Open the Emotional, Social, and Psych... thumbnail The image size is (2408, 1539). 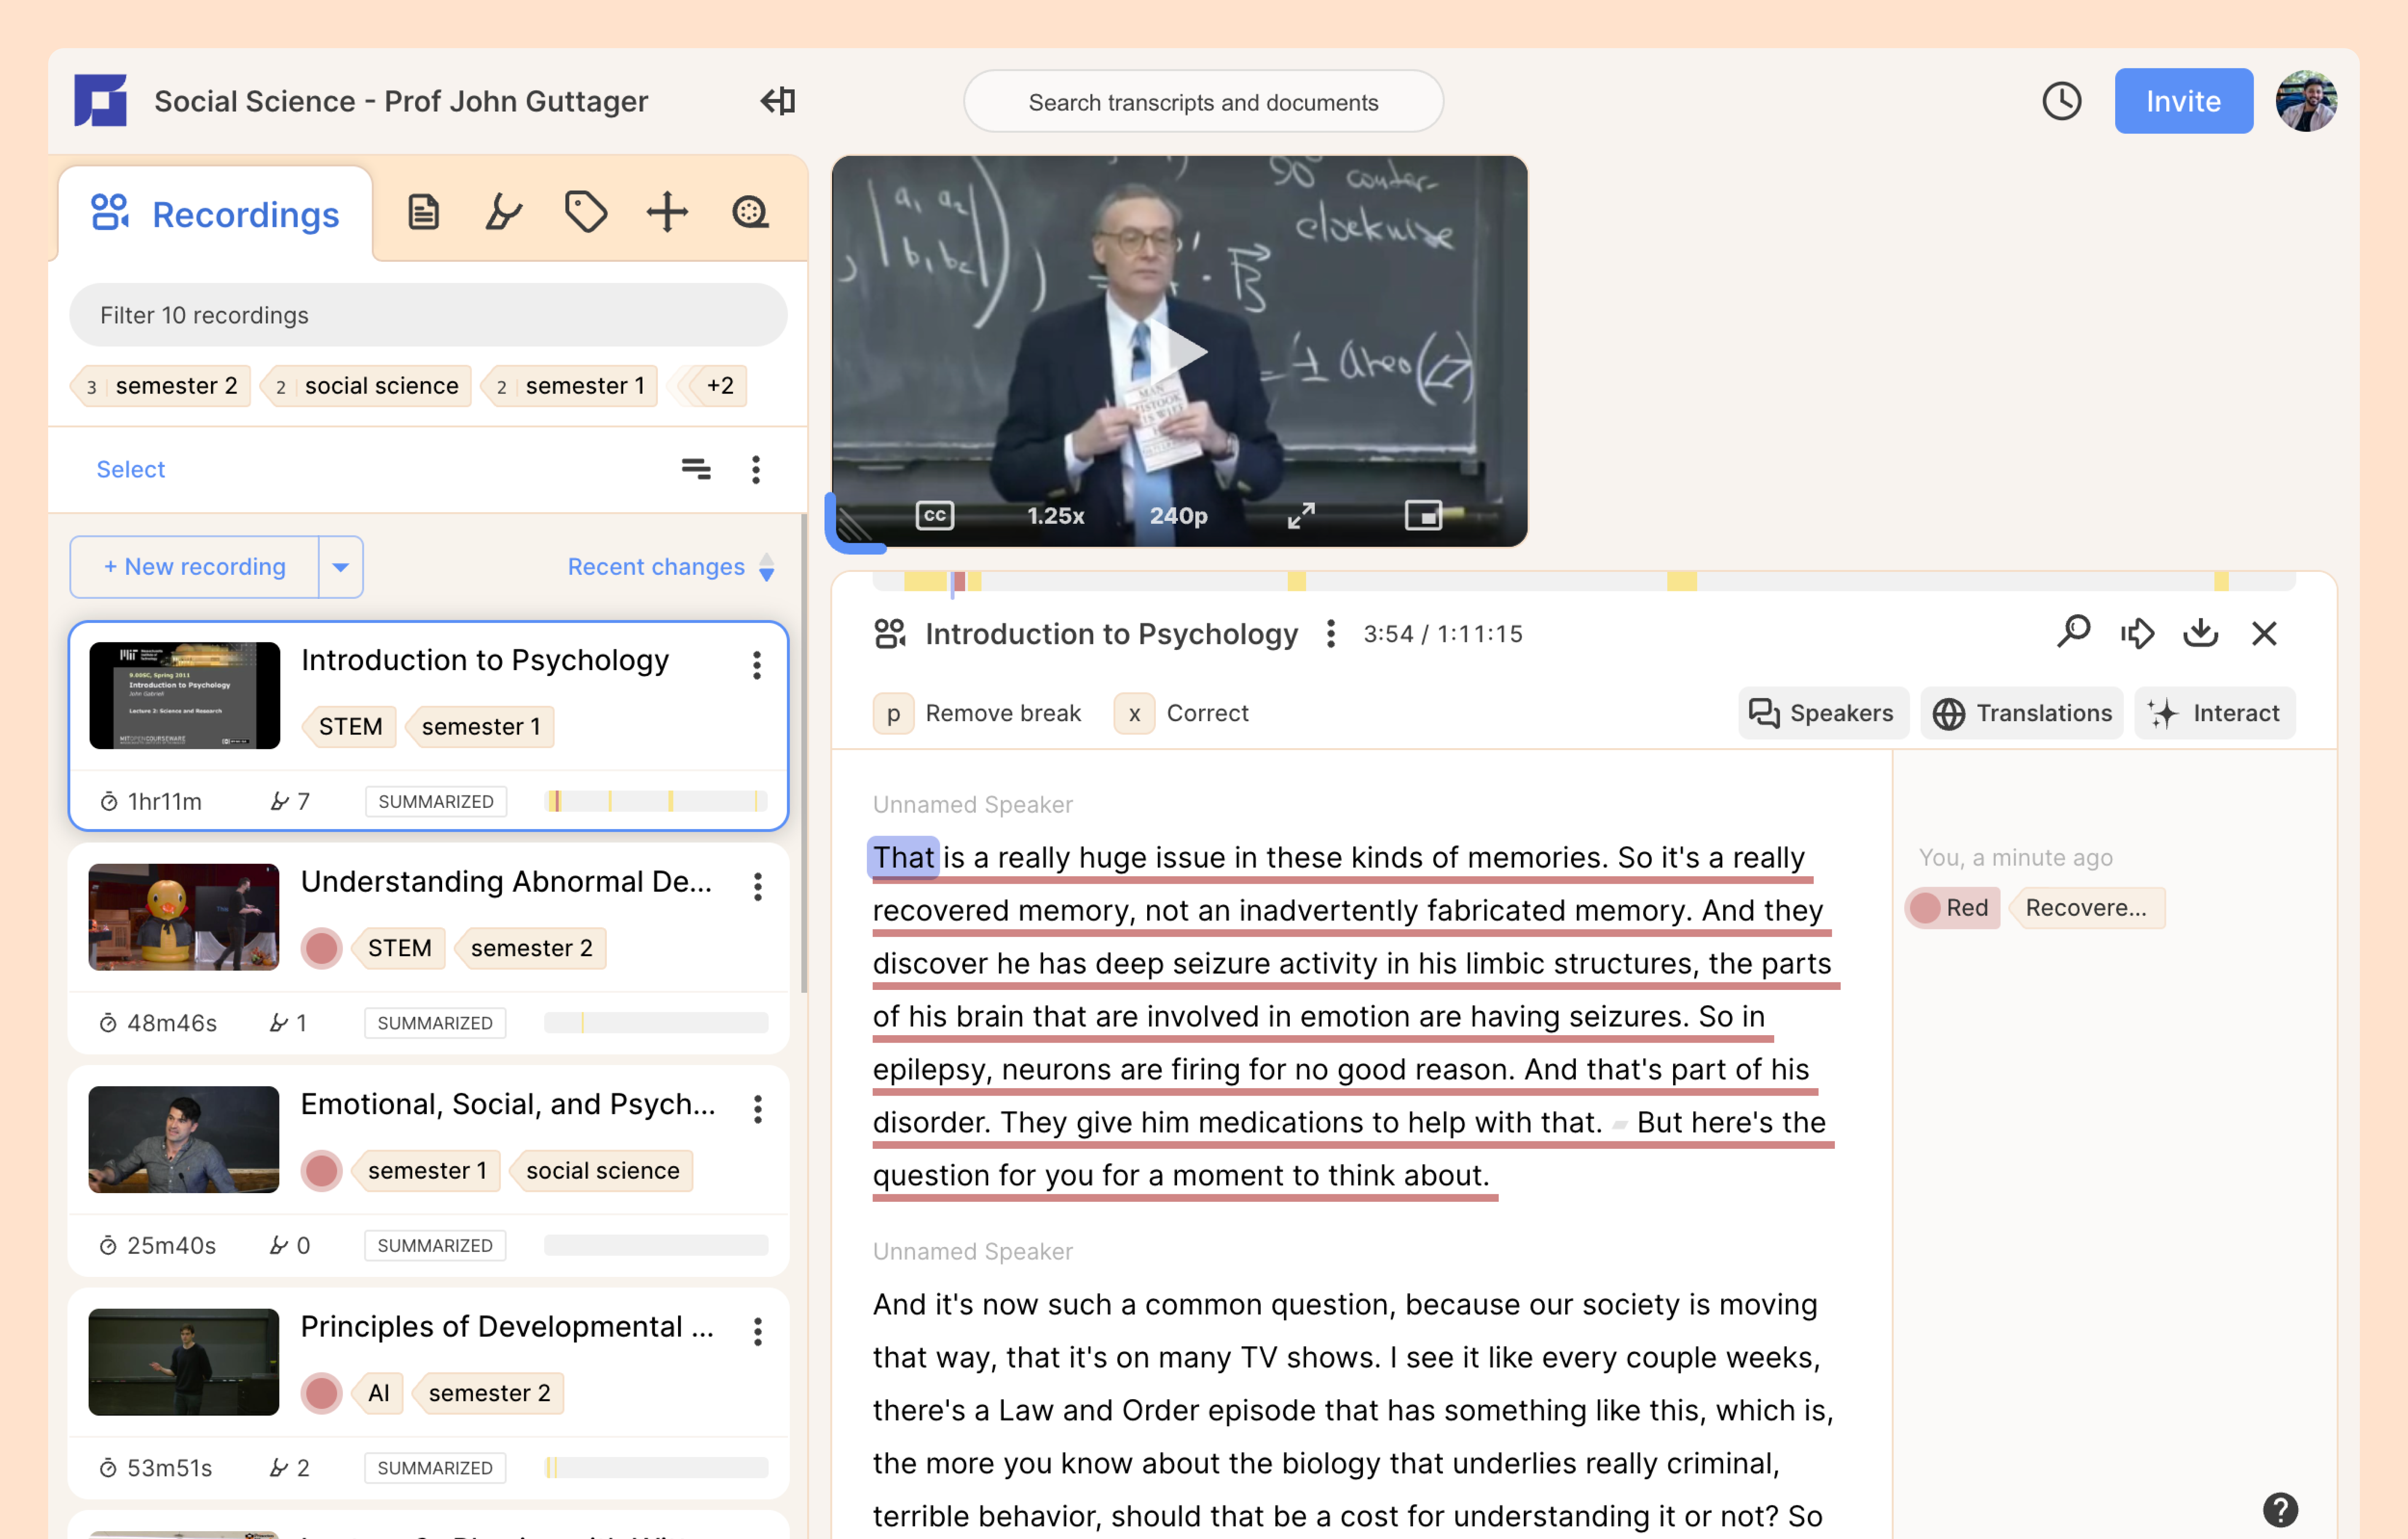(184, 1140)
